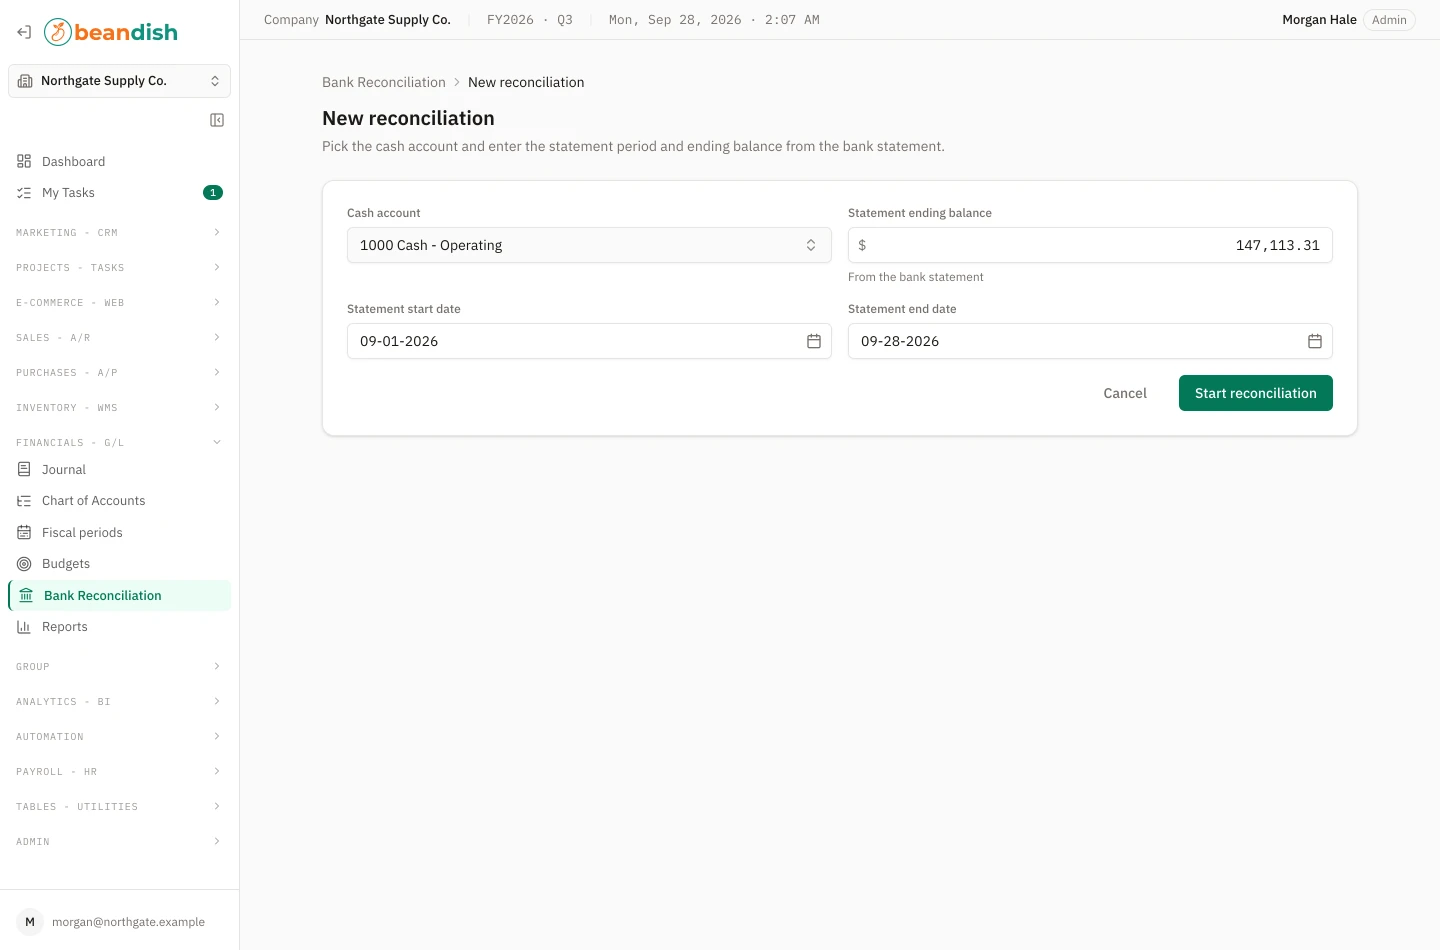Click the My Tasks badge showing 1
This screenshot has height=950, width=1440.
213,193
